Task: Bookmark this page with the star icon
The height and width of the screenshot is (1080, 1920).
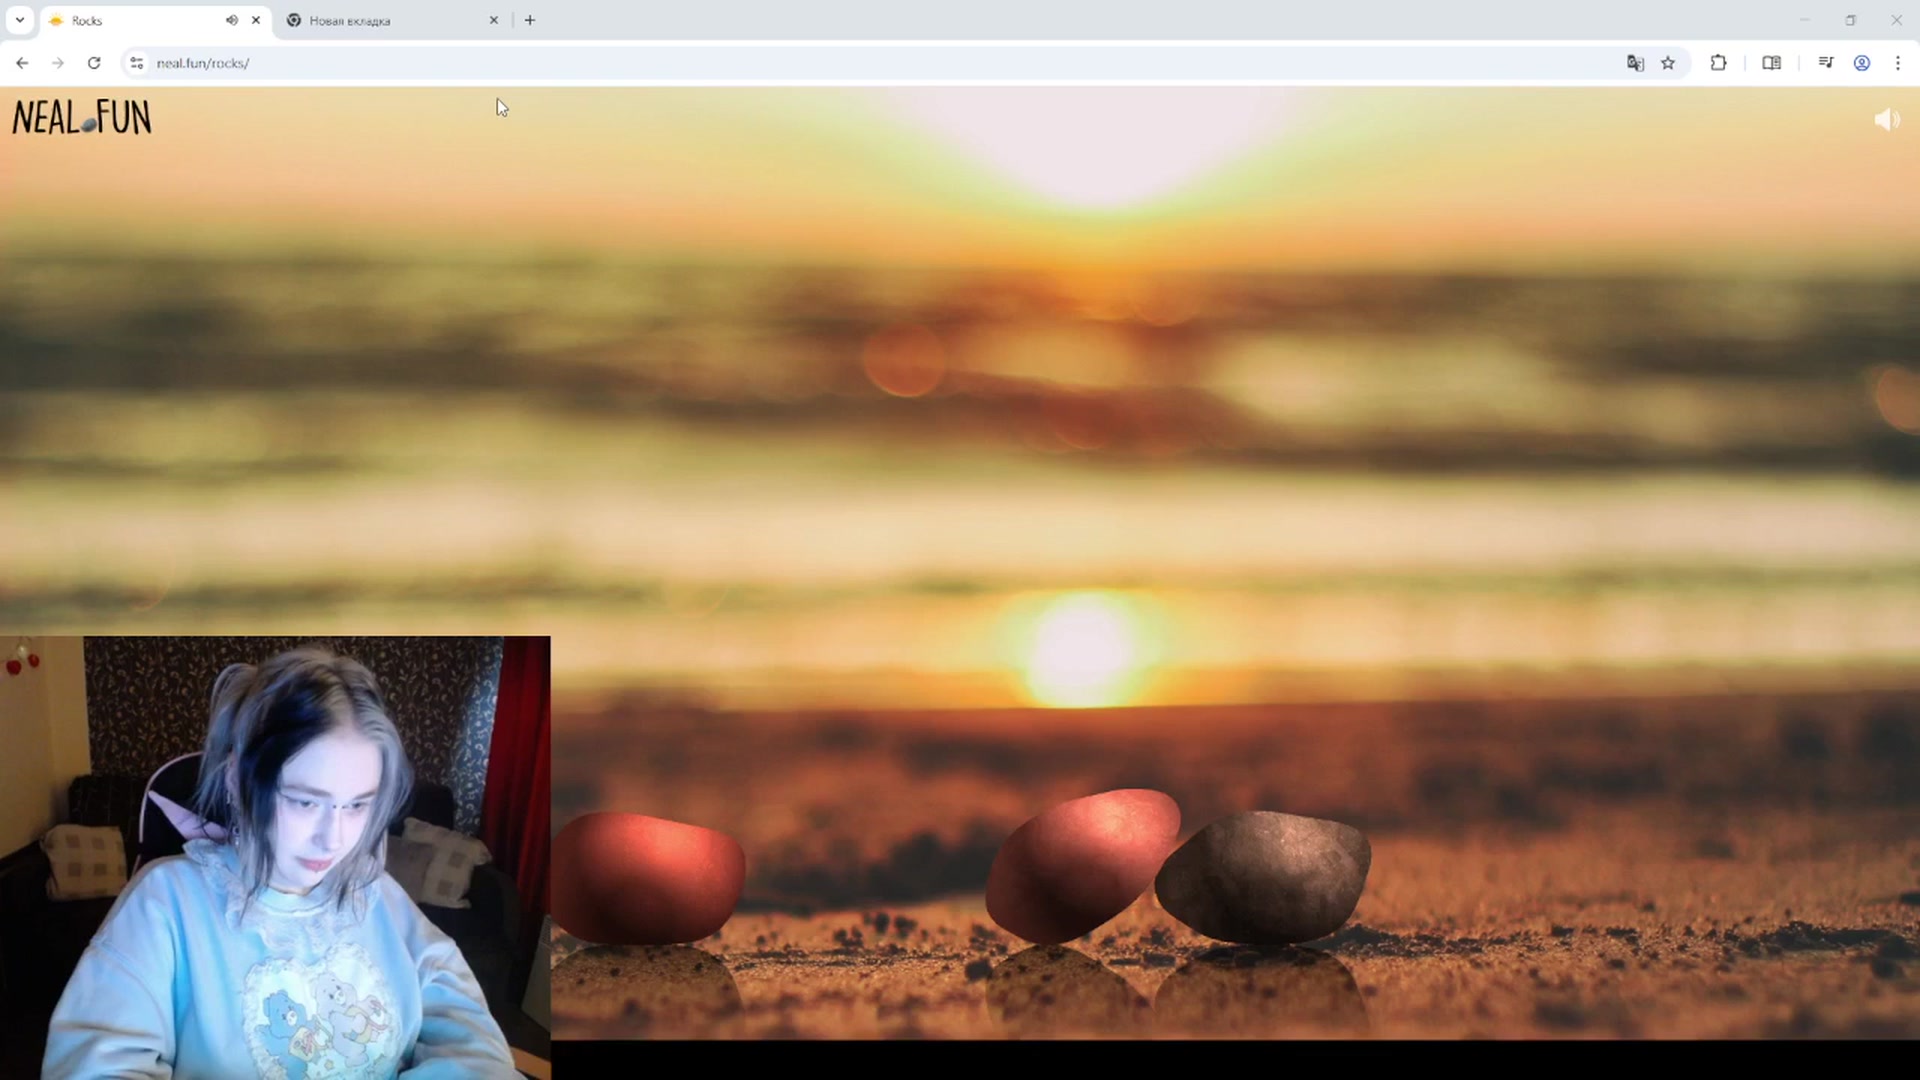Action: pyautogui.click(x=1668, y=63)
